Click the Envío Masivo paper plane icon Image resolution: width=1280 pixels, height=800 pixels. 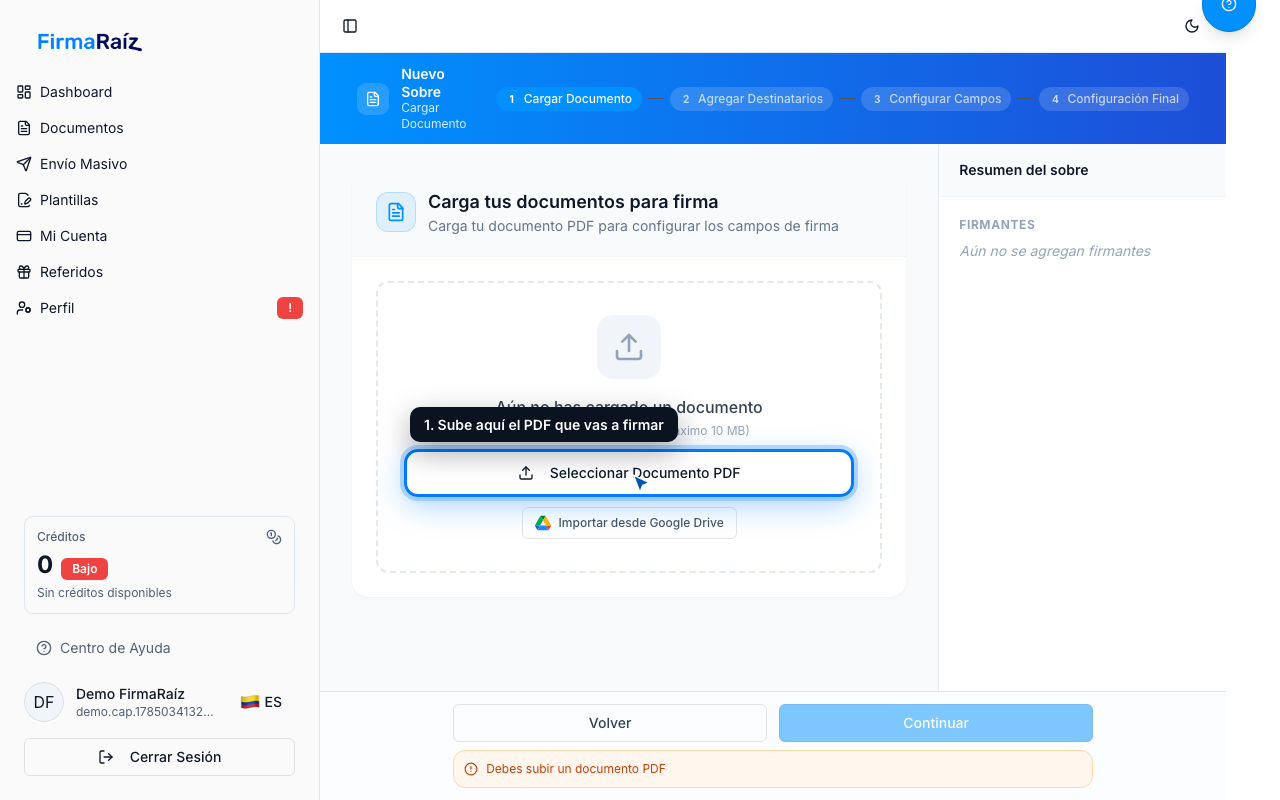24,164
